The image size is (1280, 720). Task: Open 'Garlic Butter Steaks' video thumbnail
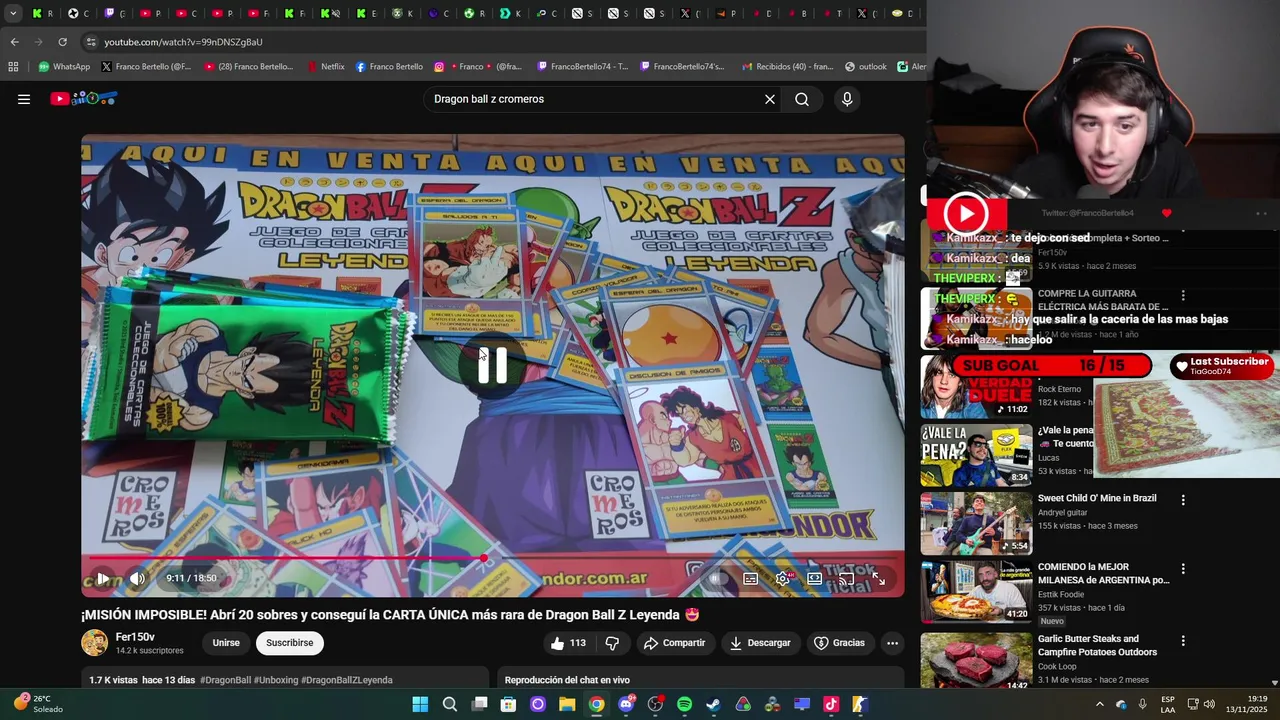(x=976, y=660)
